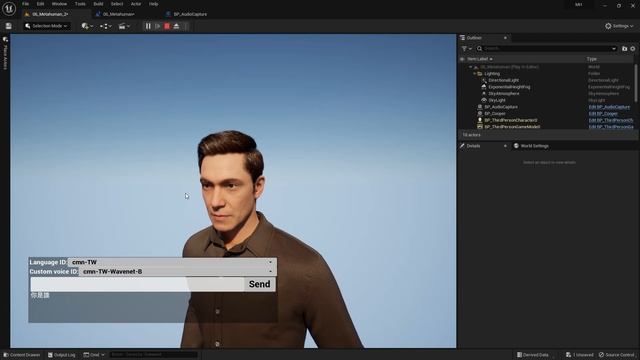The width and height of the screenshot is (640, 360).
Task: Open the Build menu
Action: 98,4
